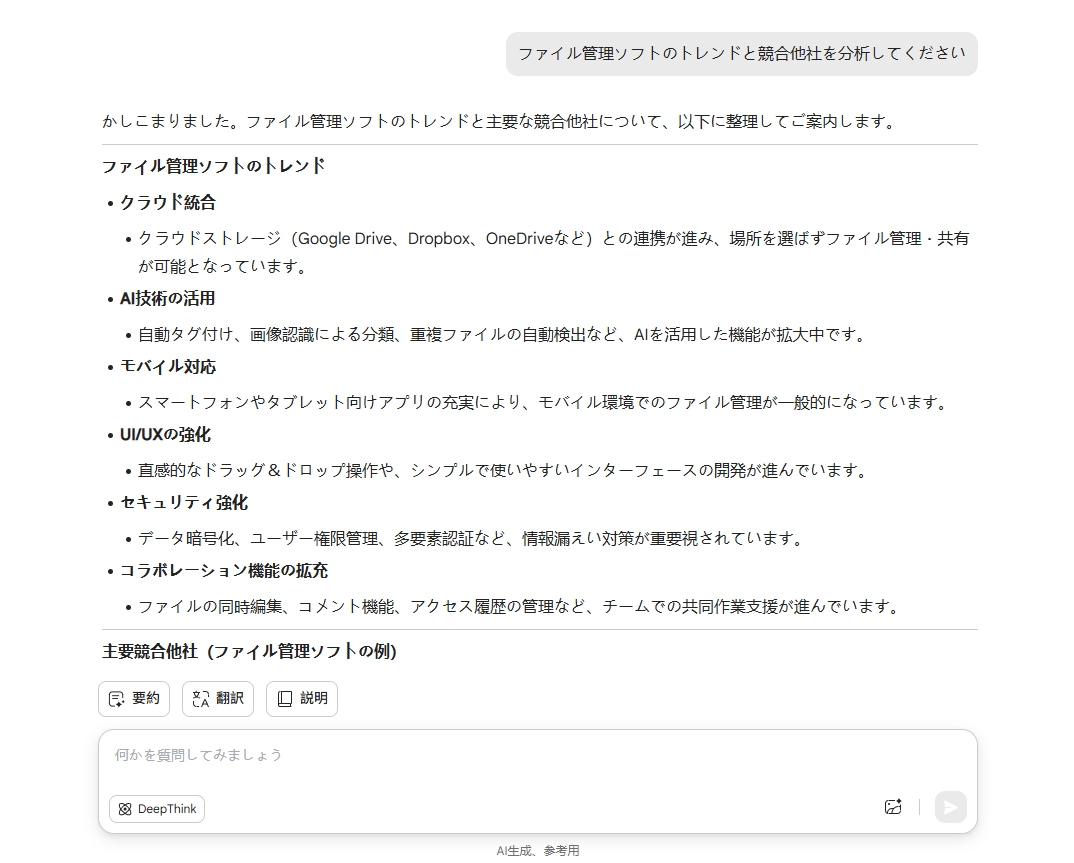
Task: Click the AI生成、参考用 disclaimer text
Action: [x=538, y=851]
